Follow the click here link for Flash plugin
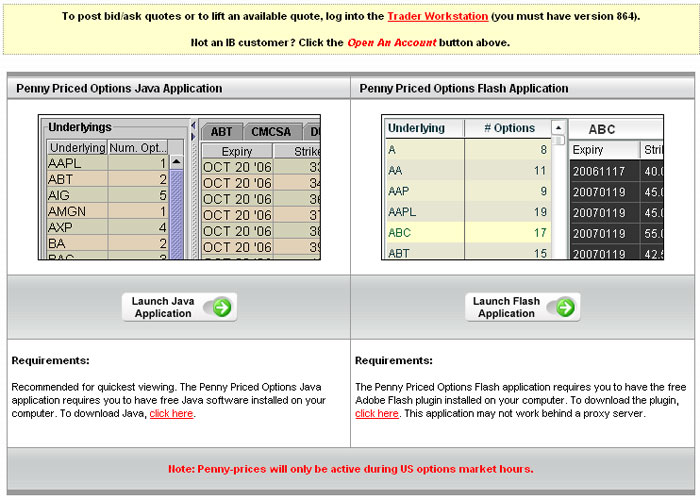The width and height of the screenshot is (700, 500). pos(377,413)
